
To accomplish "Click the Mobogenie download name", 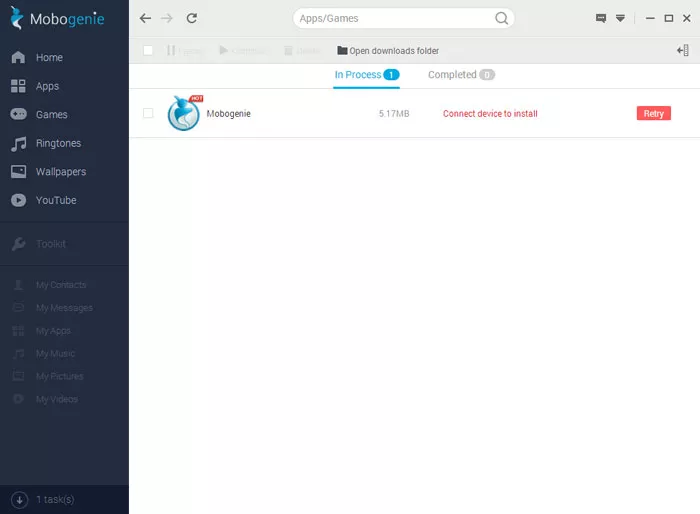I will [229, 114].
